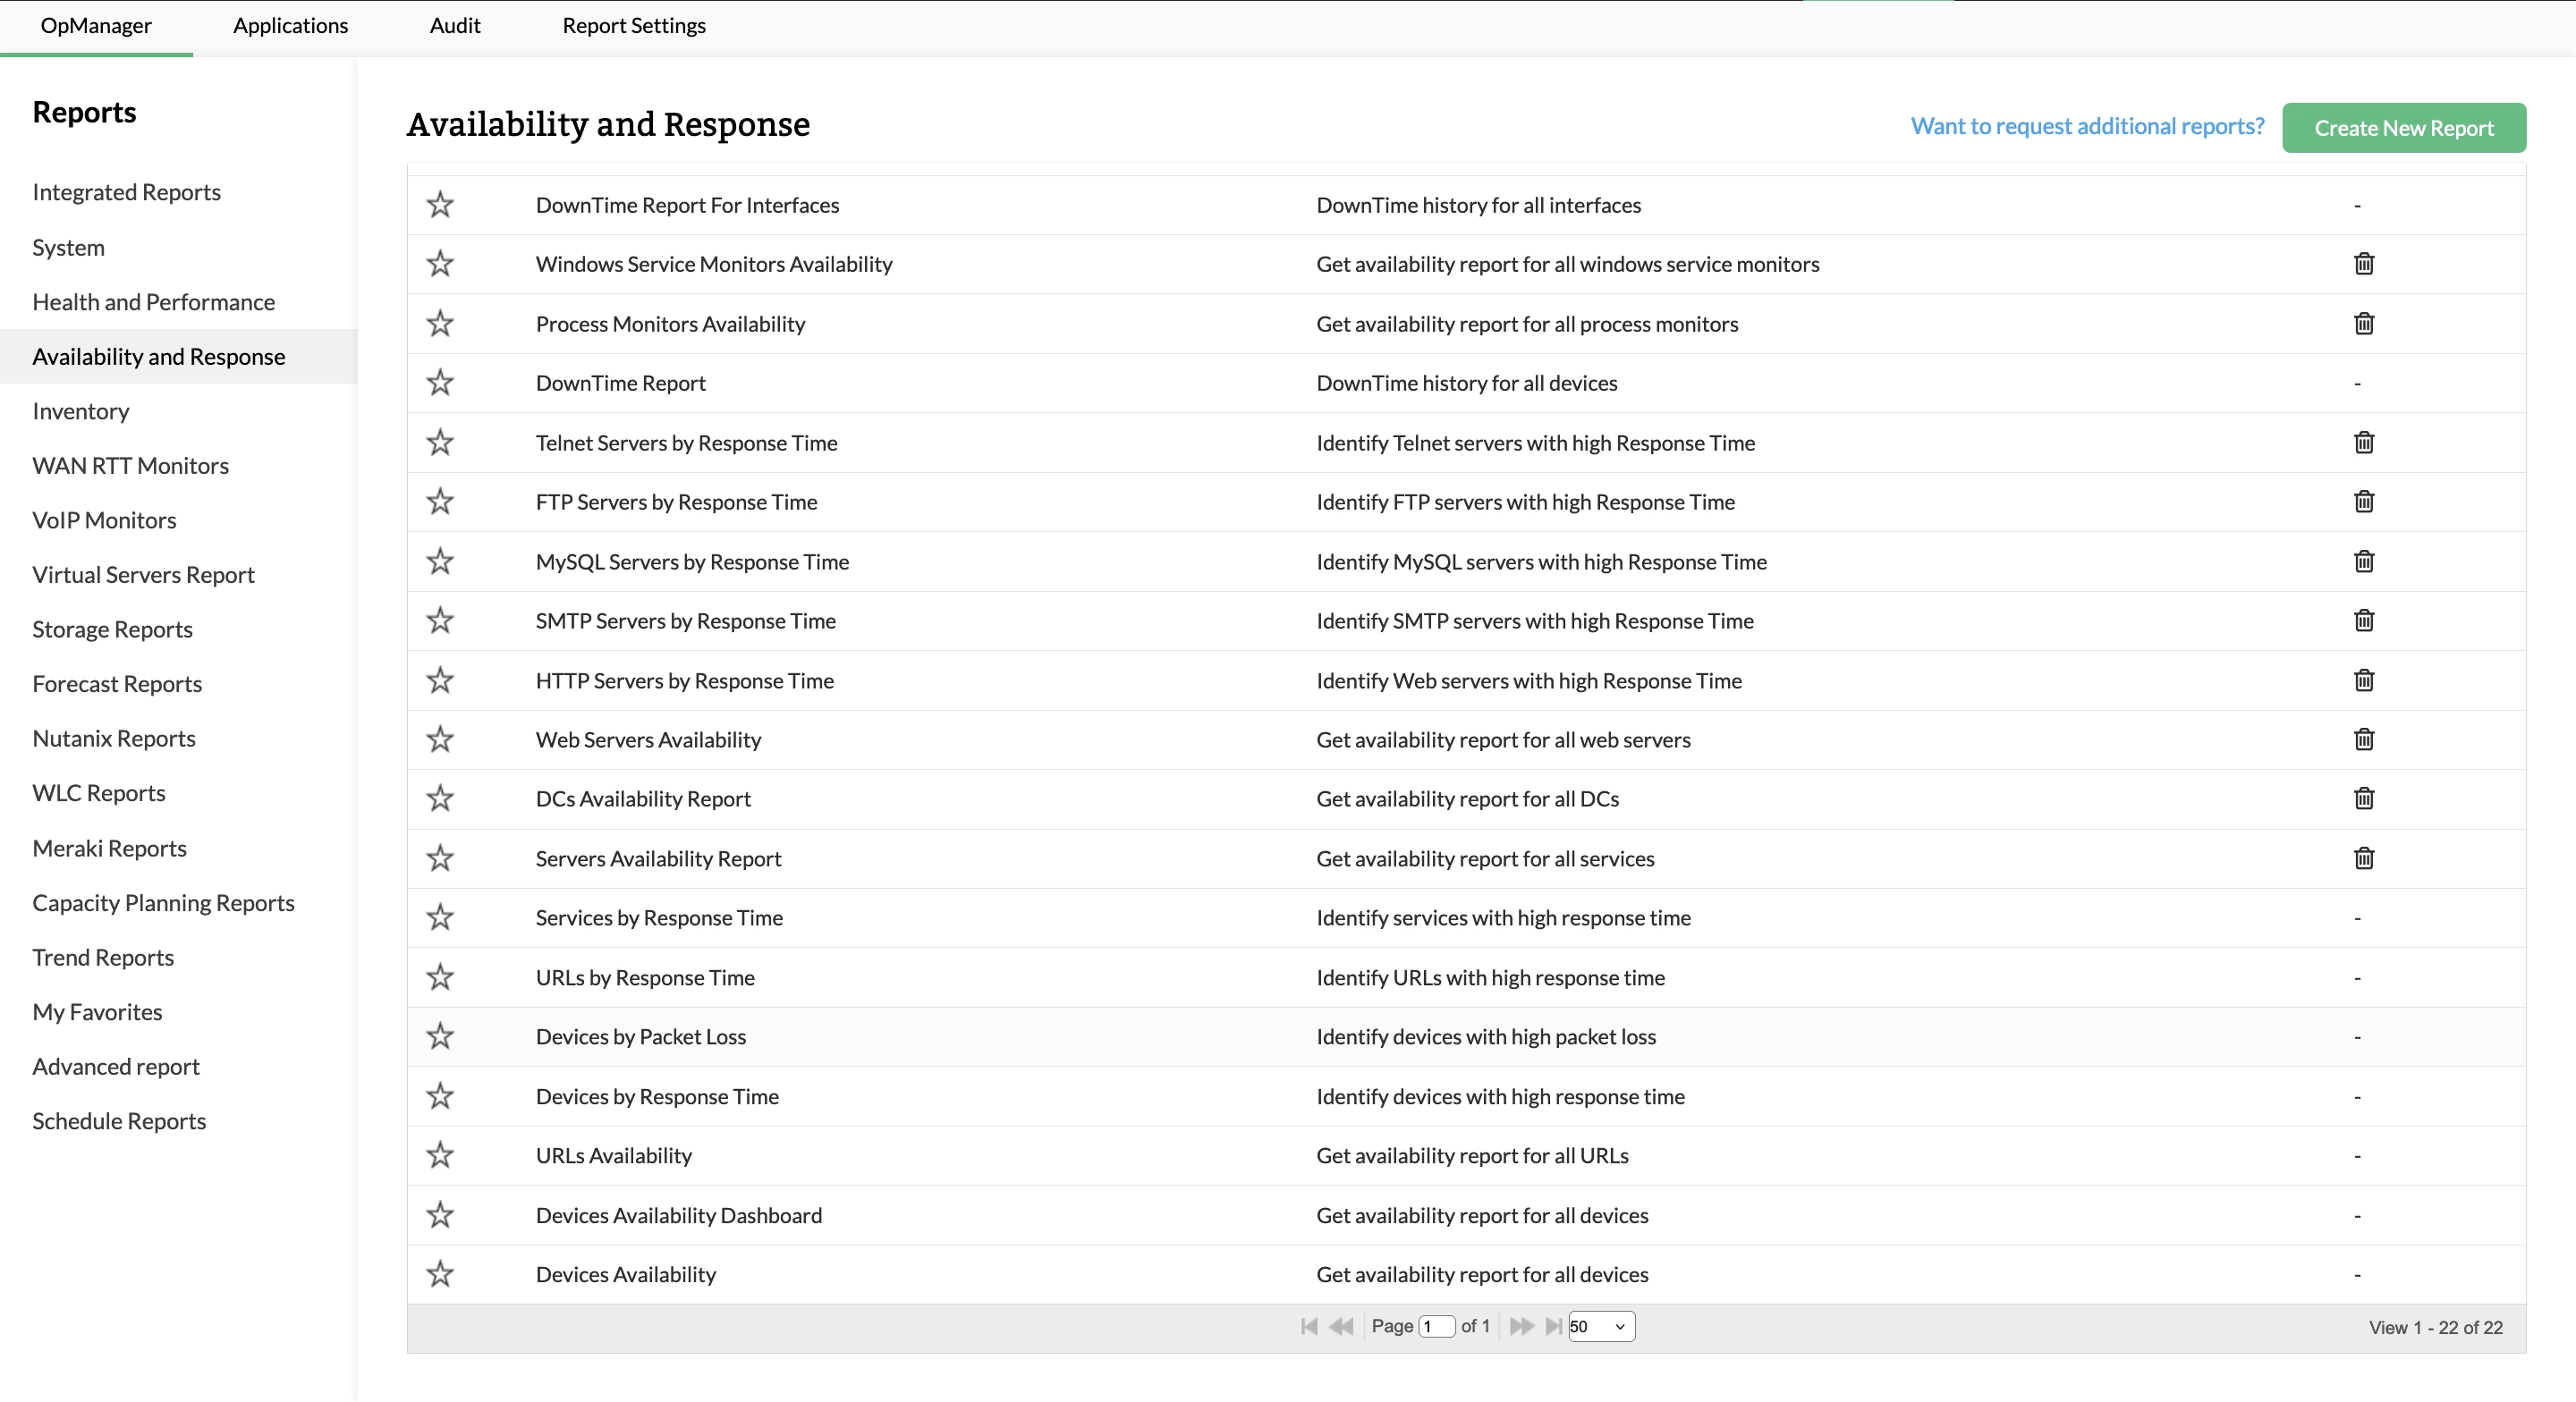This screenshot has height=1402, width=2576.
Task: Click trash icon for Process Monitors Availability
Action: pyautogui.click(x=2363, y=324)
